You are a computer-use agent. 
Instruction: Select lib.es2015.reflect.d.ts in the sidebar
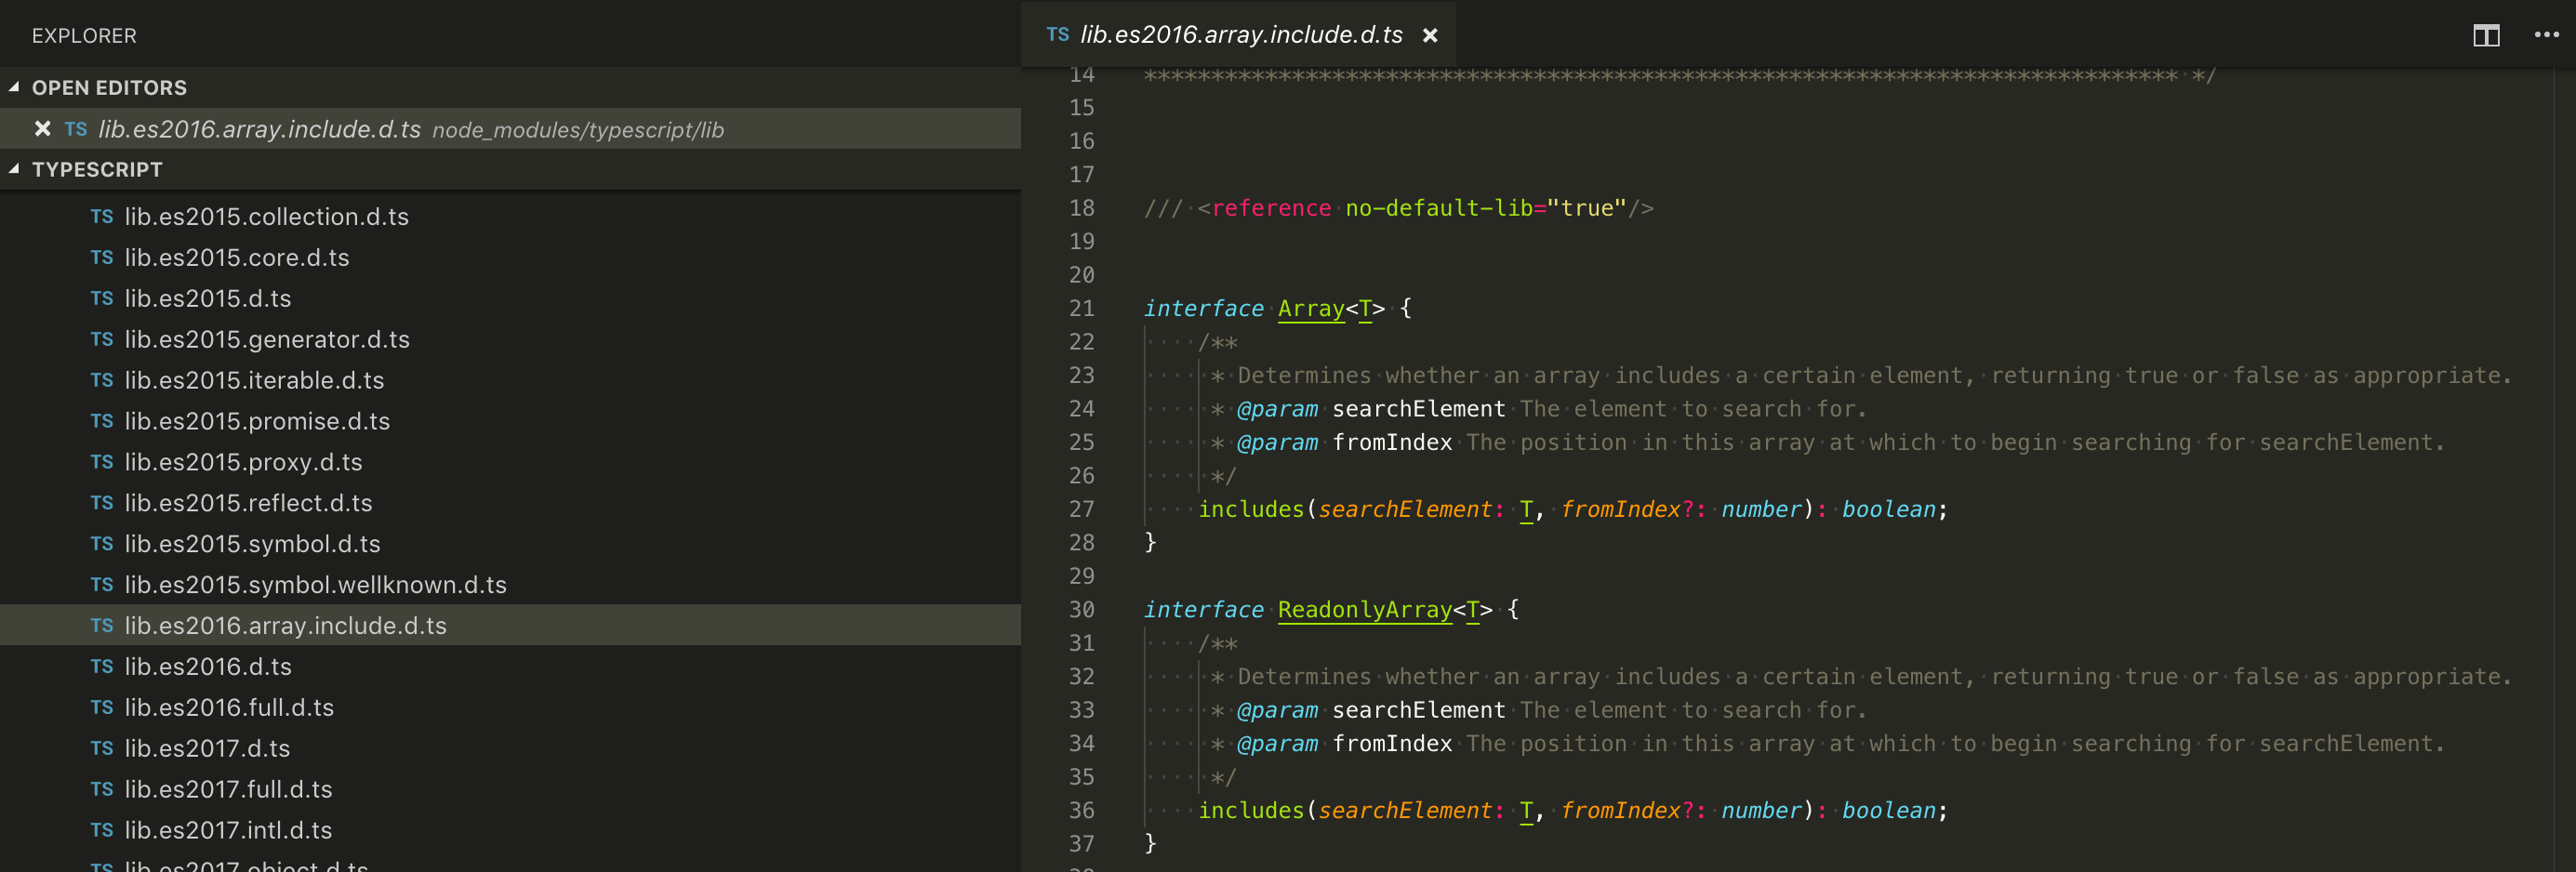coord(247,503)
